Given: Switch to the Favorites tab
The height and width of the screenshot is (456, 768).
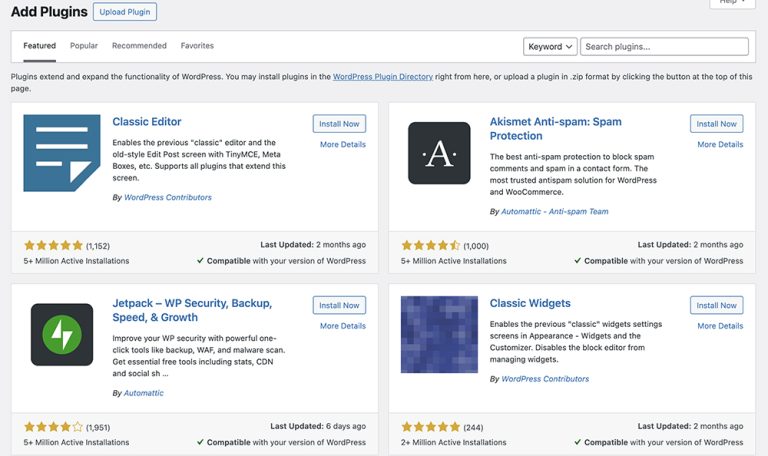Looking at the screenshot, I should (197, 46).
